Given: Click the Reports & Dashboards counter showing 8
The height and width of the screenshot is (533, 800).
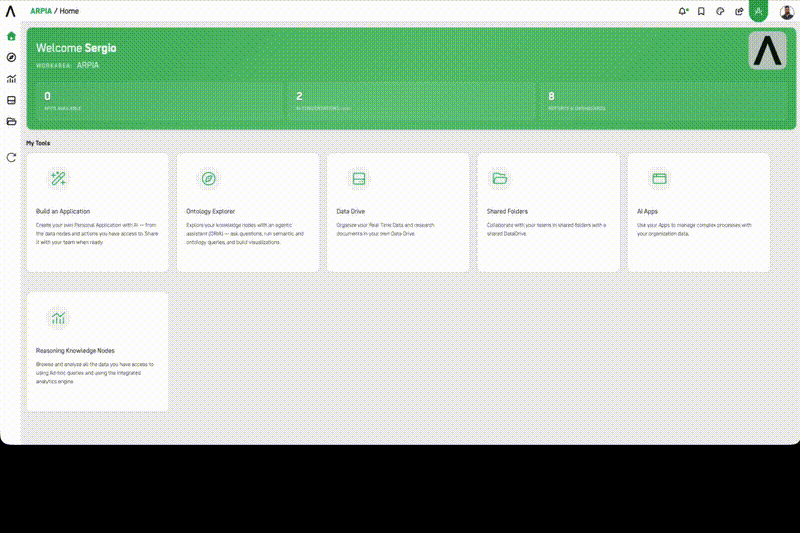Looking at the screenshot, I should [x=664, y=101].
